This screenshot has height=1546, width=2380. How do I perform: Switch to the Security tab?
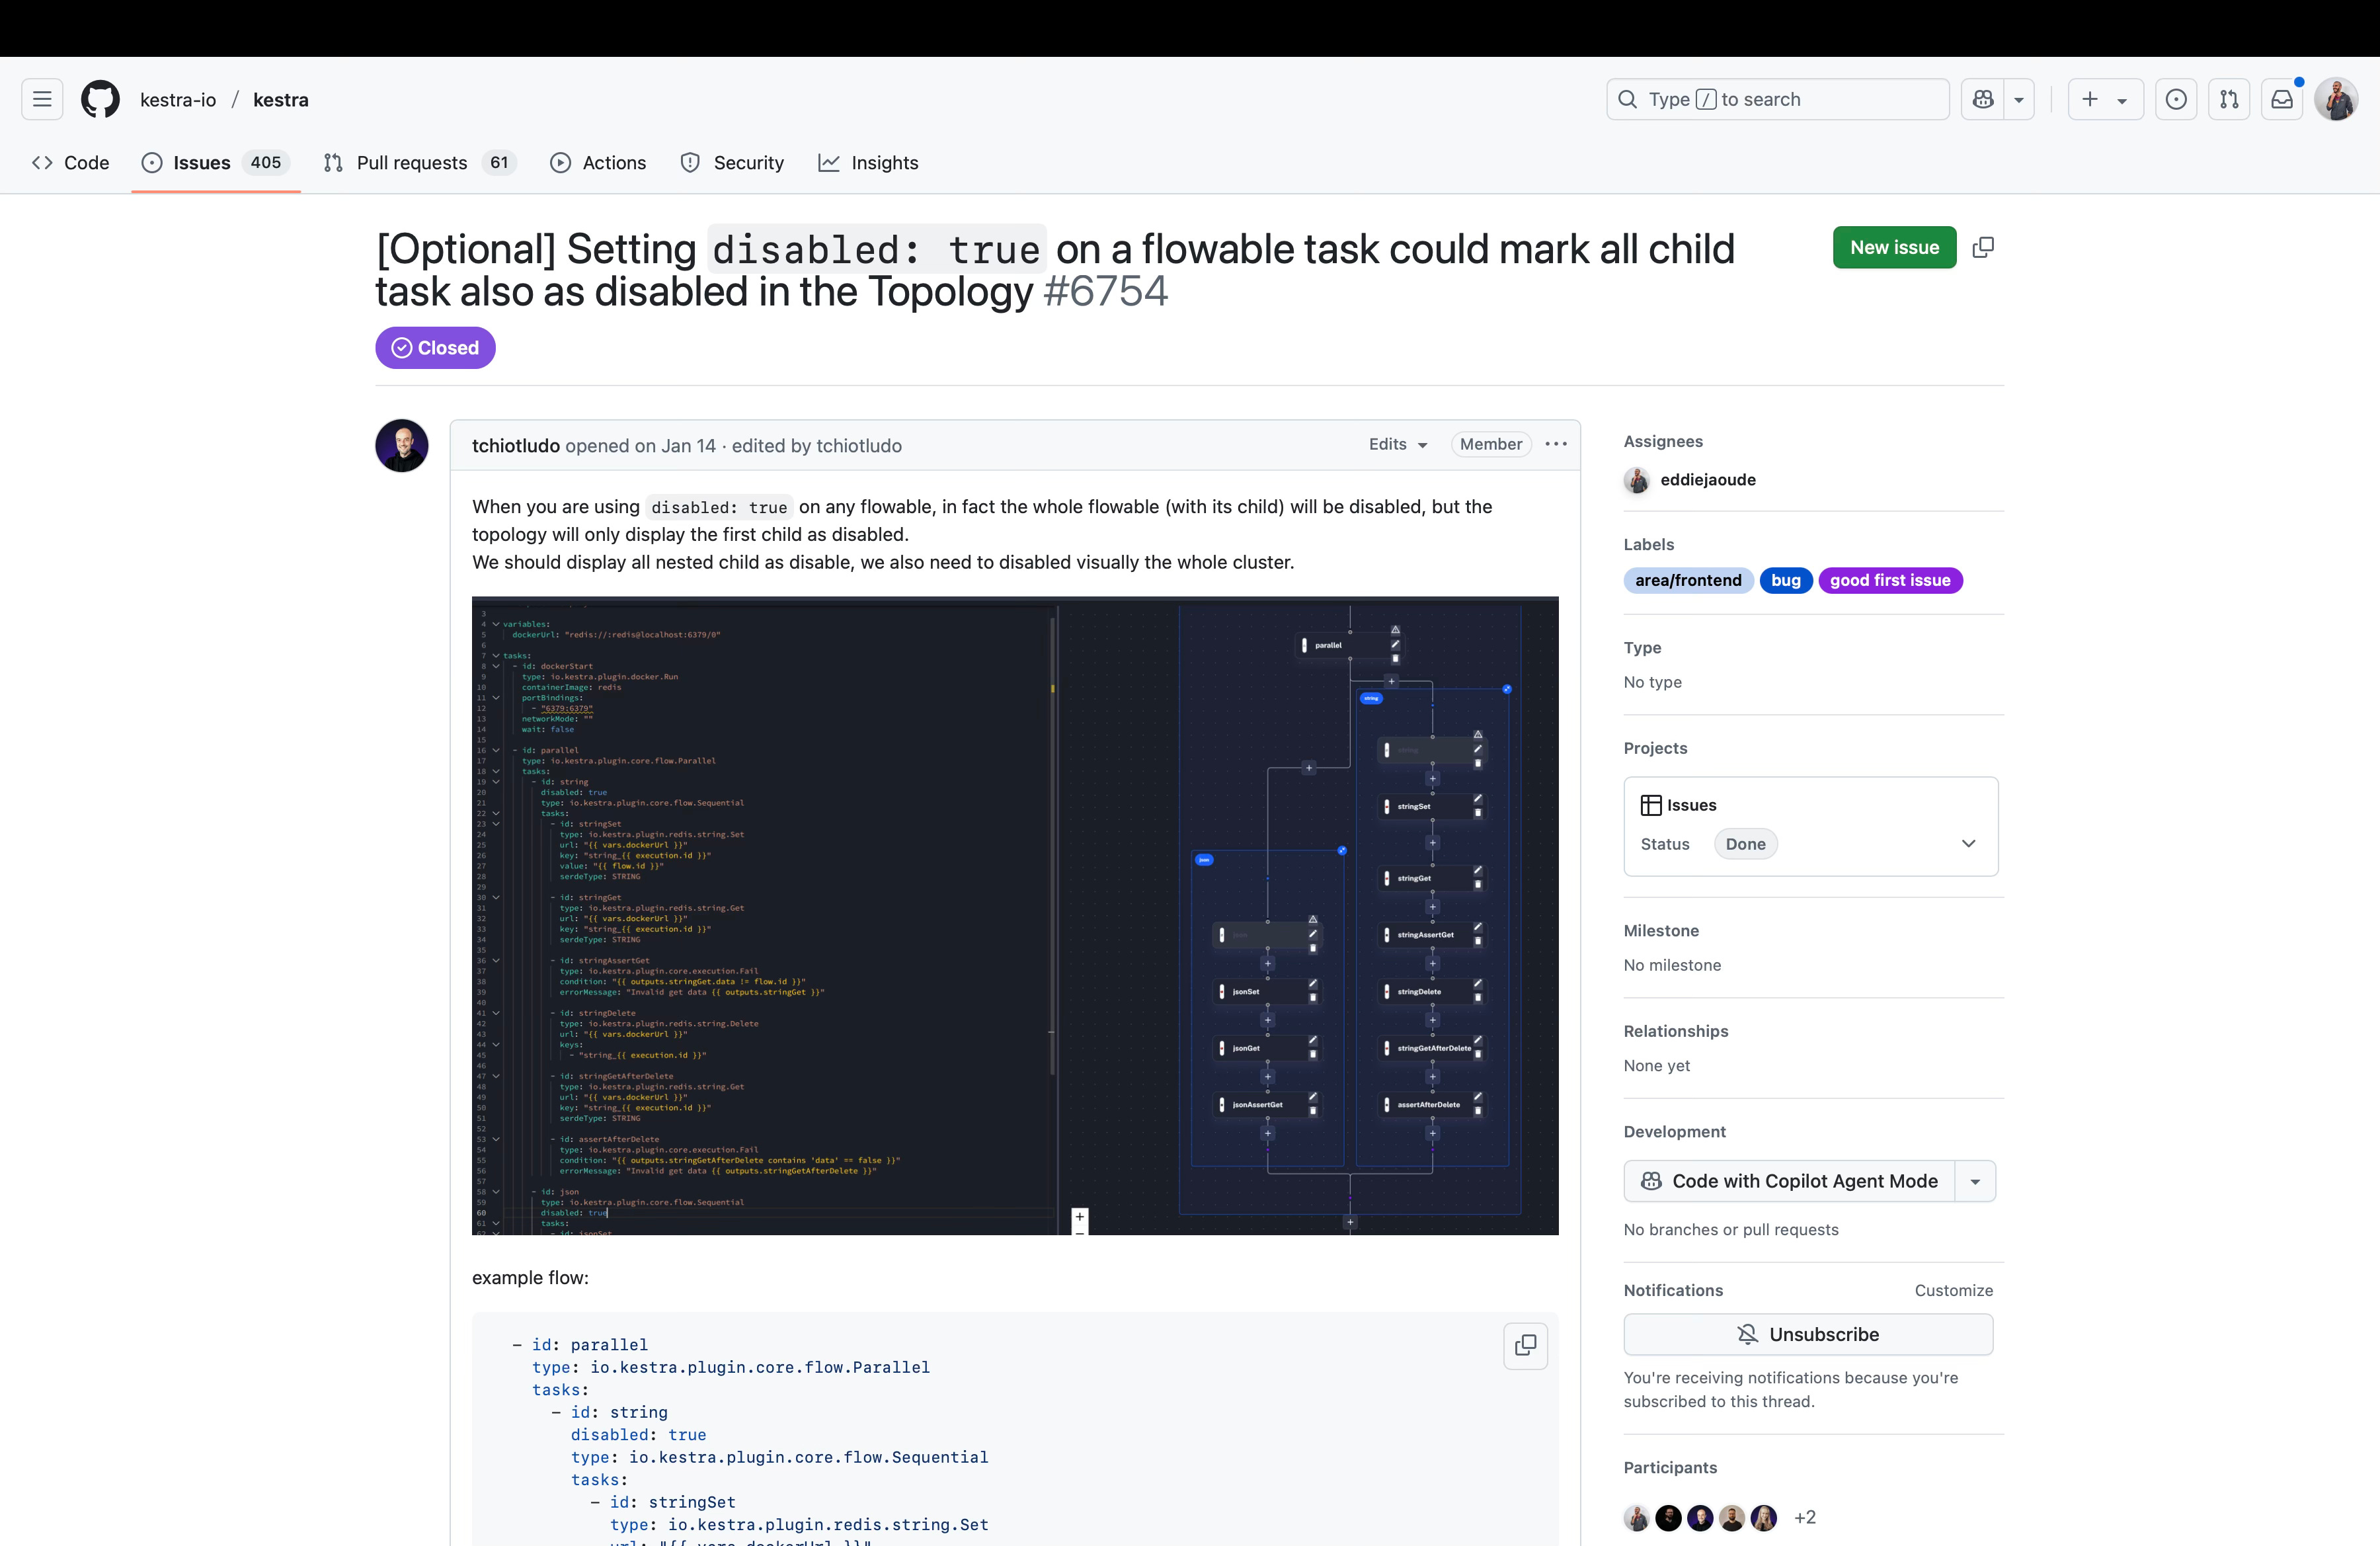pos(732,162)
